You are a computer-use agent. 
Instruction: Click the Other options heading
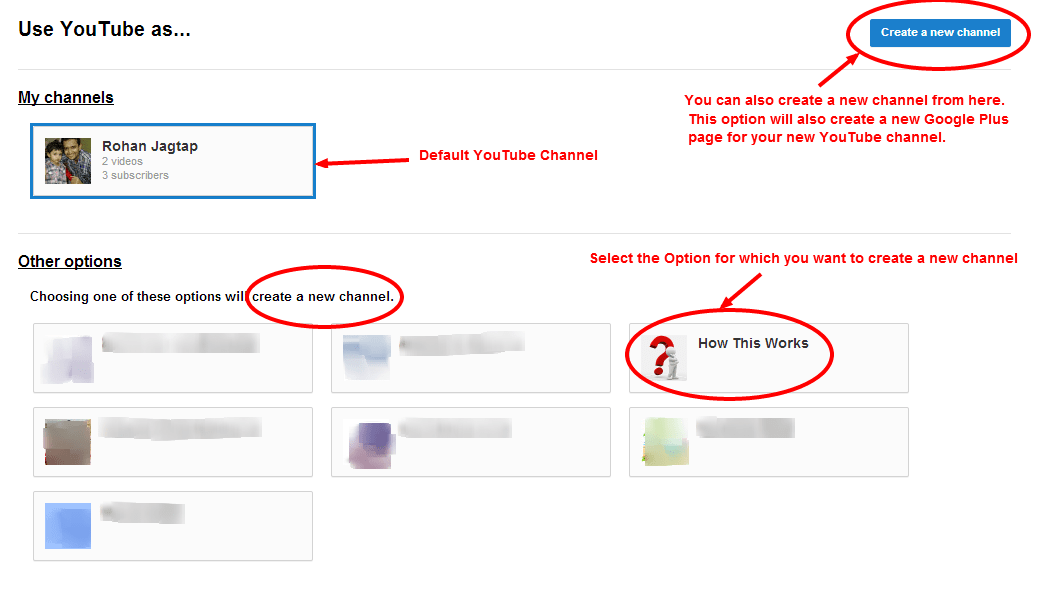coord(70,261)
